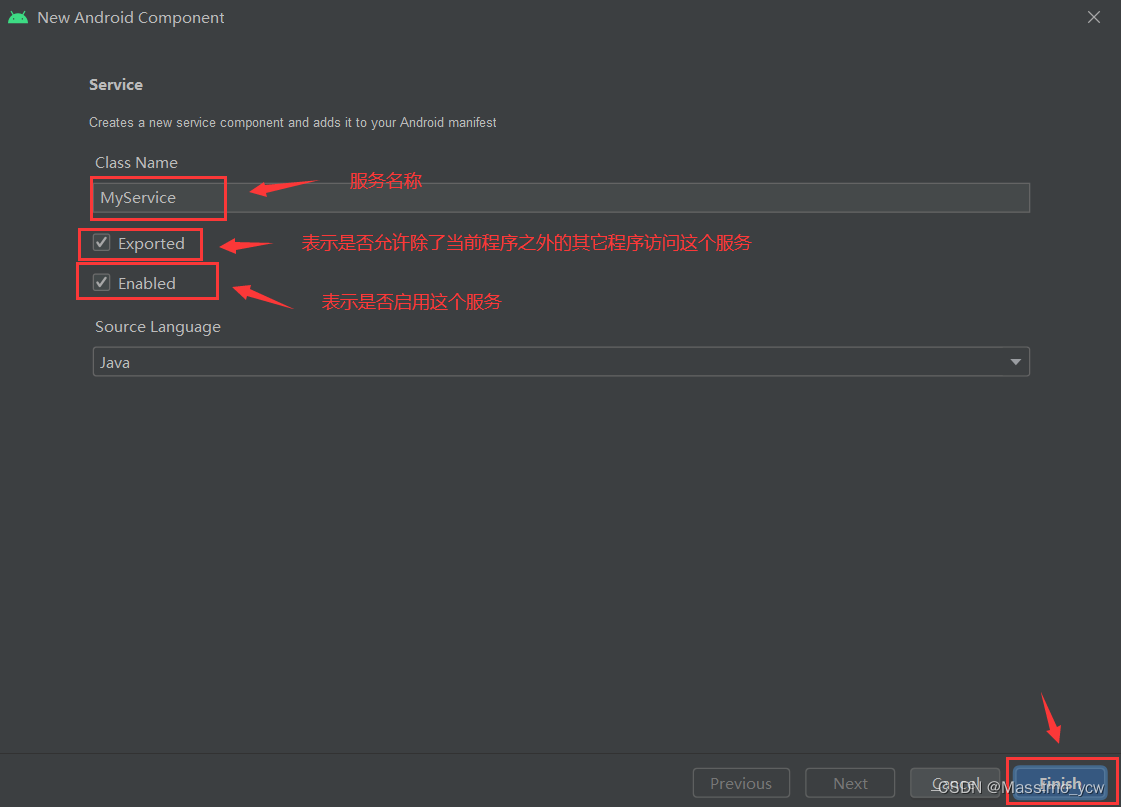The width and height of the screenshot is (1121, 807).
Task: Open the Source Language dropdown
Action: tap(561, 362)
